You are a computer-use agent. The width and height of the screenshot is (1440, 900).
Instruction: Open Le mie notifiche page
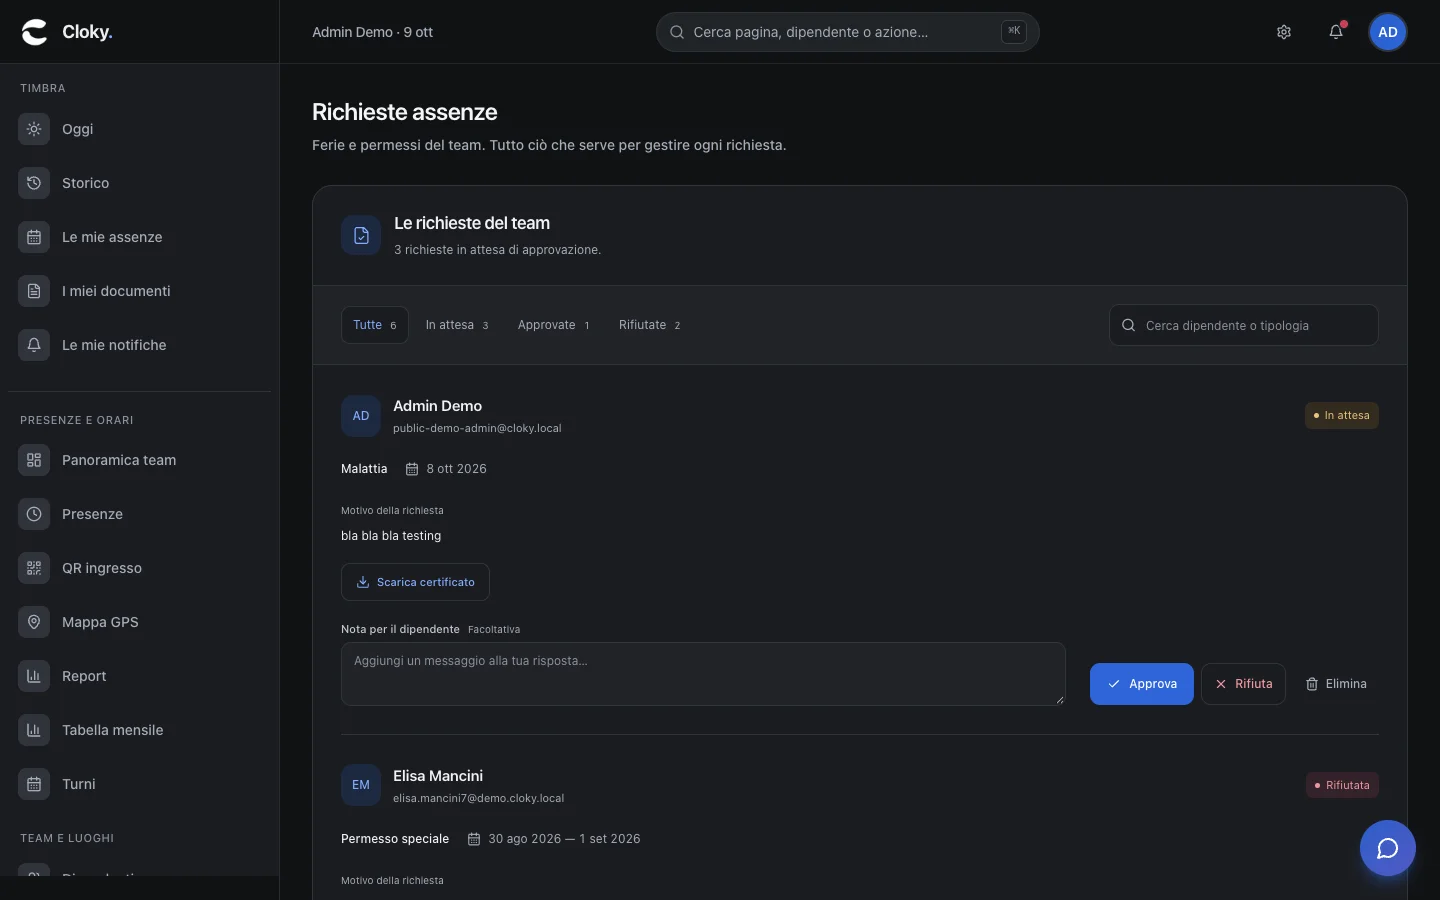[x=140, y=345]
